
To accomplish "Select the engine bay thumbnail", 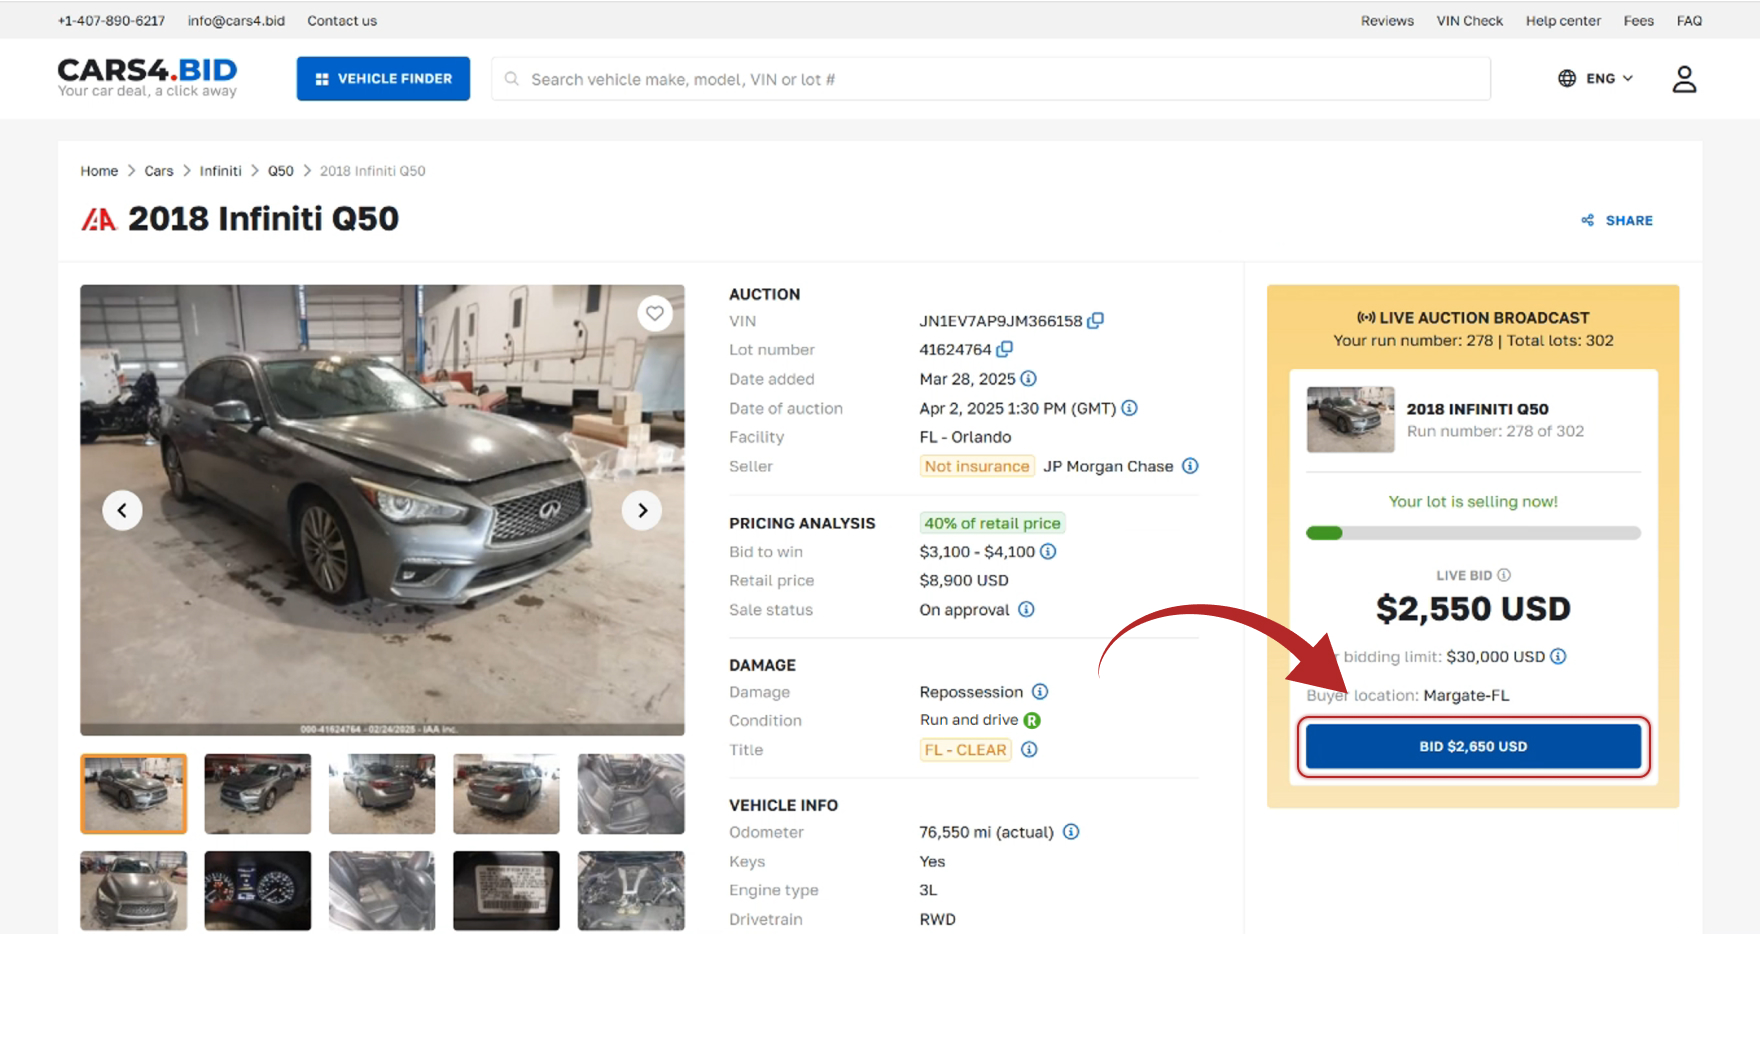I will 631,891.
